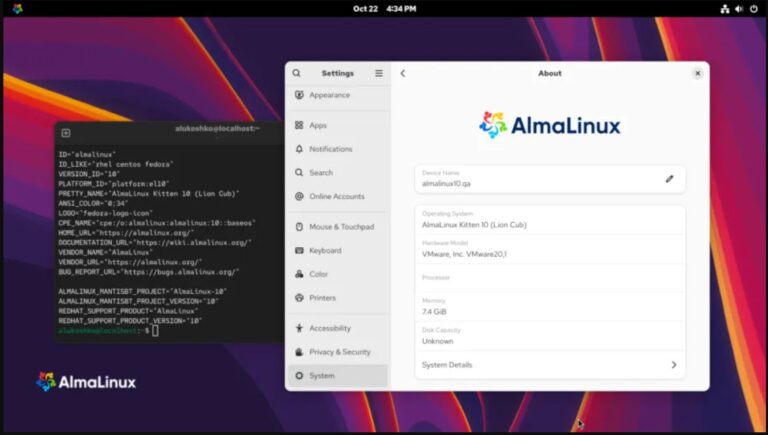This screenshot has height=435, width=768.
Task: Click the CPE_NAME line in terminal
Action: [x=157, y=223]
